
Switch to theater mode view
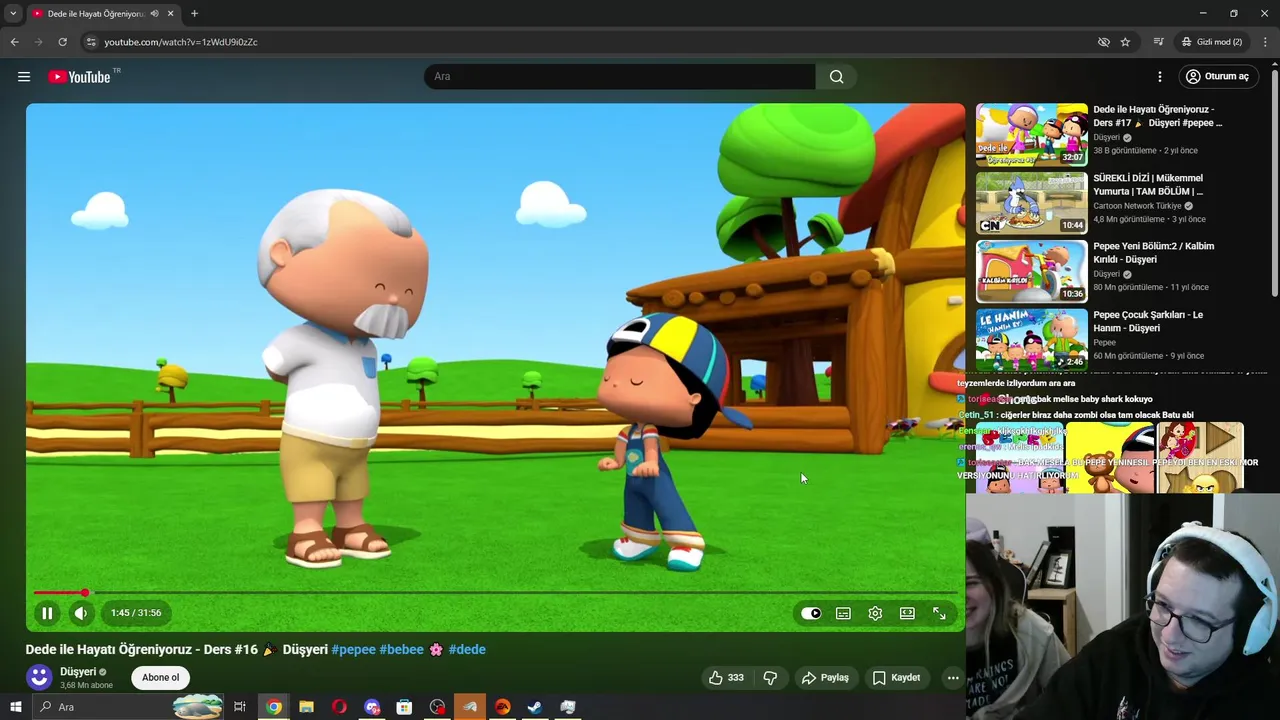point(907,613)
